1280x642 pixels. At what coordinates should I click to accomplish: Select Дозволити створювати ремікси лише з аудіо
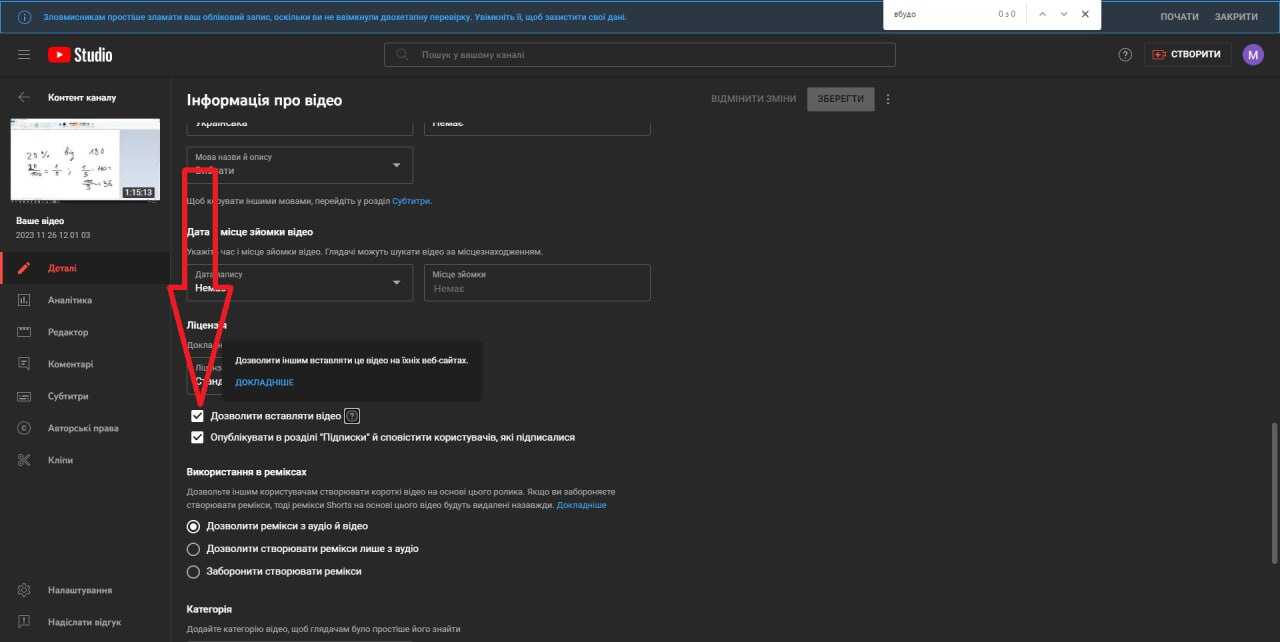pyautogui.click(x=194, y=549)
